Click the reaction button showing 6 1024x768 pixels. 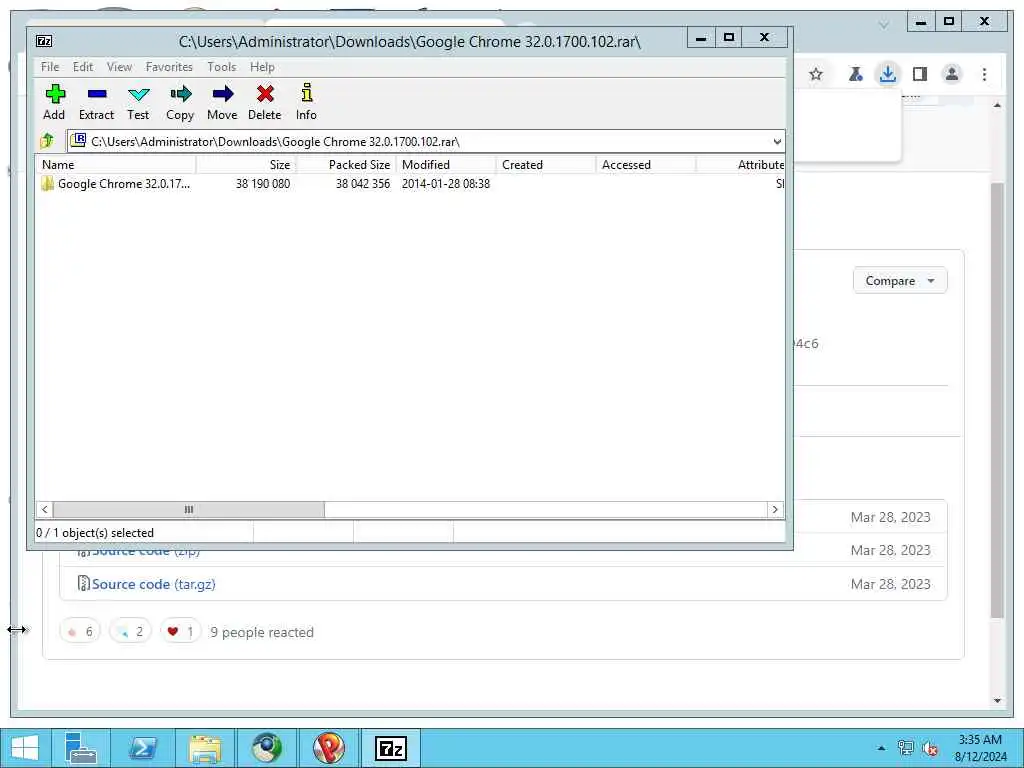click(x=80, y=632)
